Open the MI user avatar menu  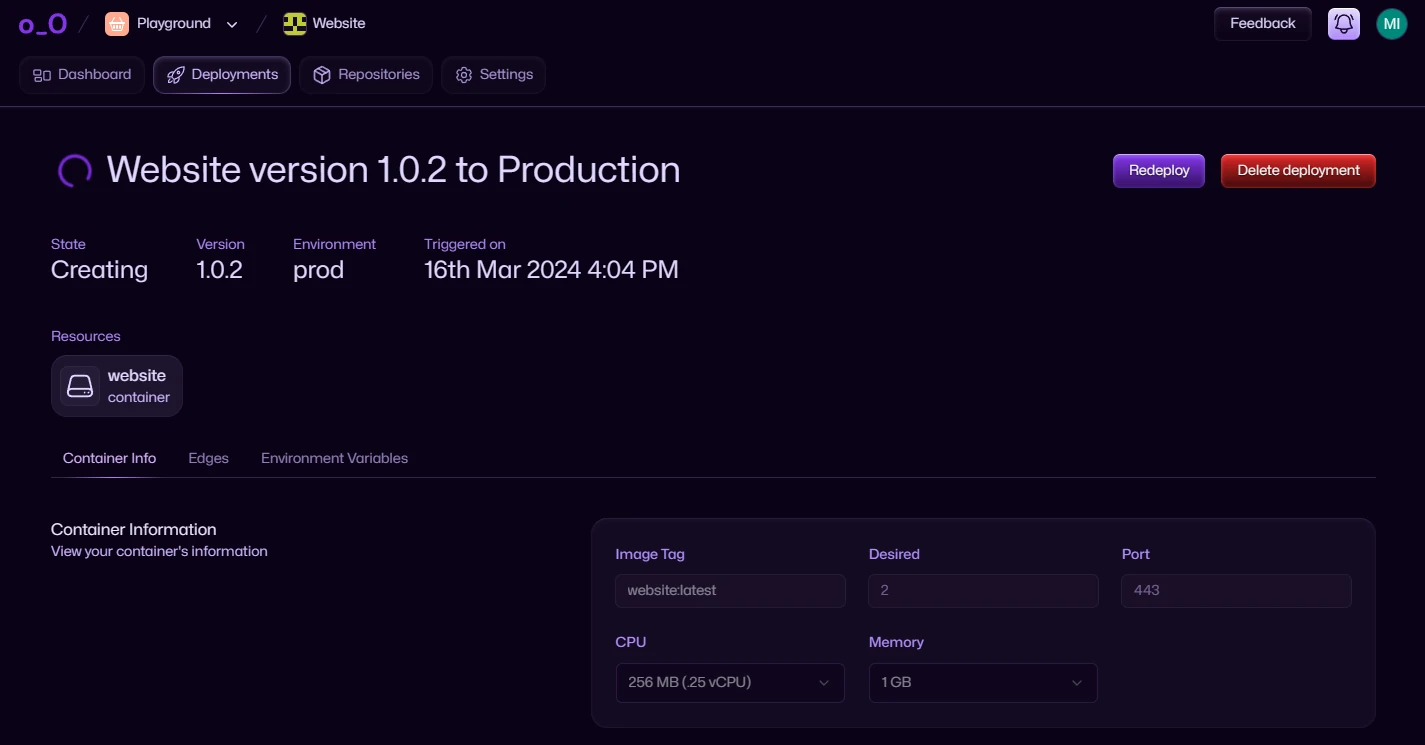pyautogui.click(x=1392, y=24)
